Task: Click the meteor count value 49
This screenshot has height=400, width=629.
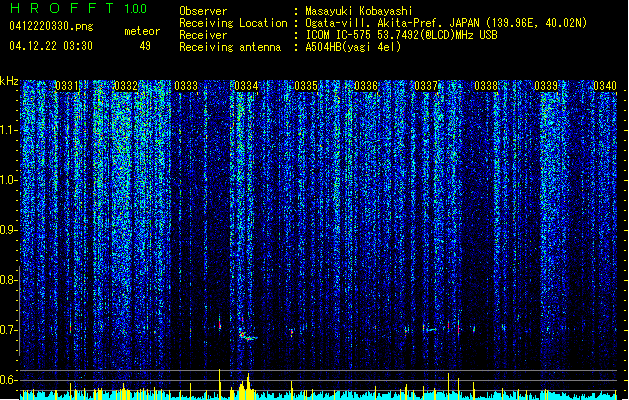Action: [x=145, y=46]
